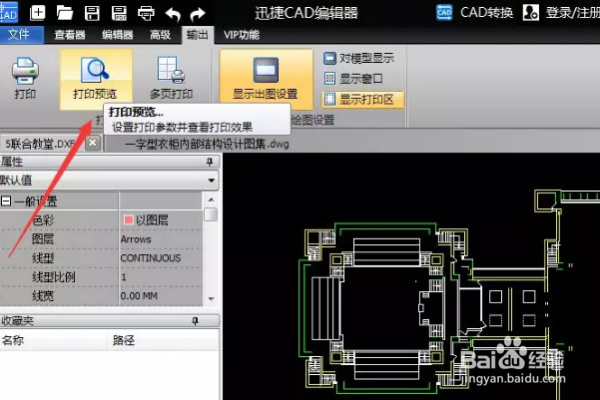
Task: Switch to the 编辑器 ribbon tab
Action: 117,35
